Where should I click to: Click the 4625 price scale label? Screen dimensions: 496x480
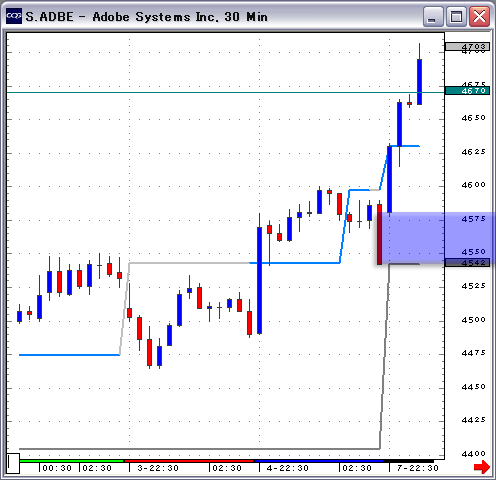(474, 152)
